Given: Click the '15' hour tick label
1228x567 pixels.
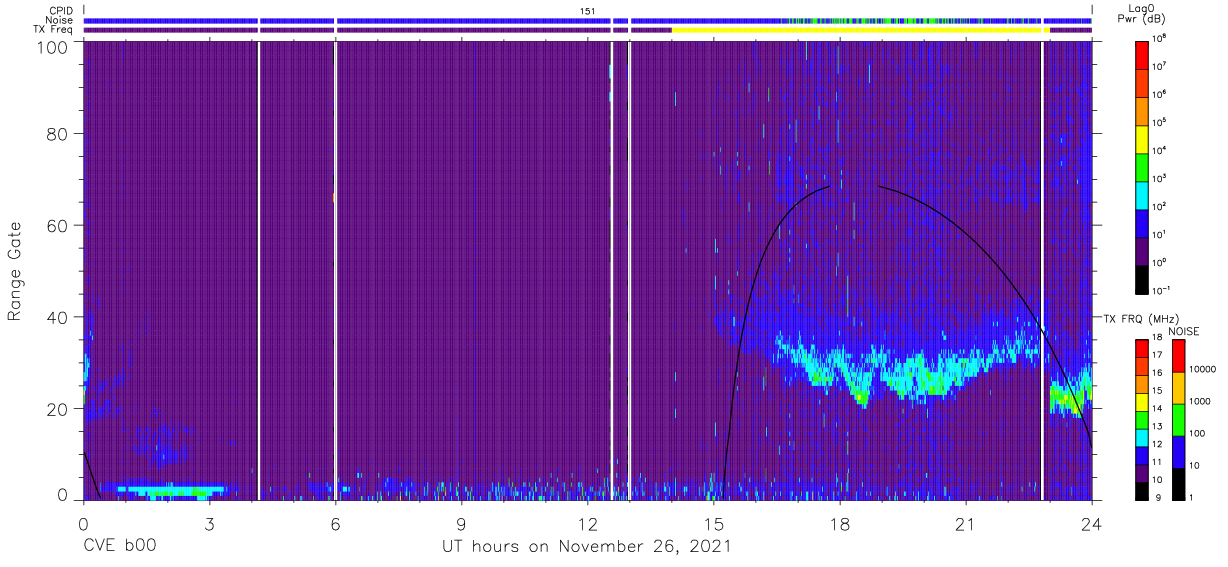Looking at the screenshot, I should point(713,523).
